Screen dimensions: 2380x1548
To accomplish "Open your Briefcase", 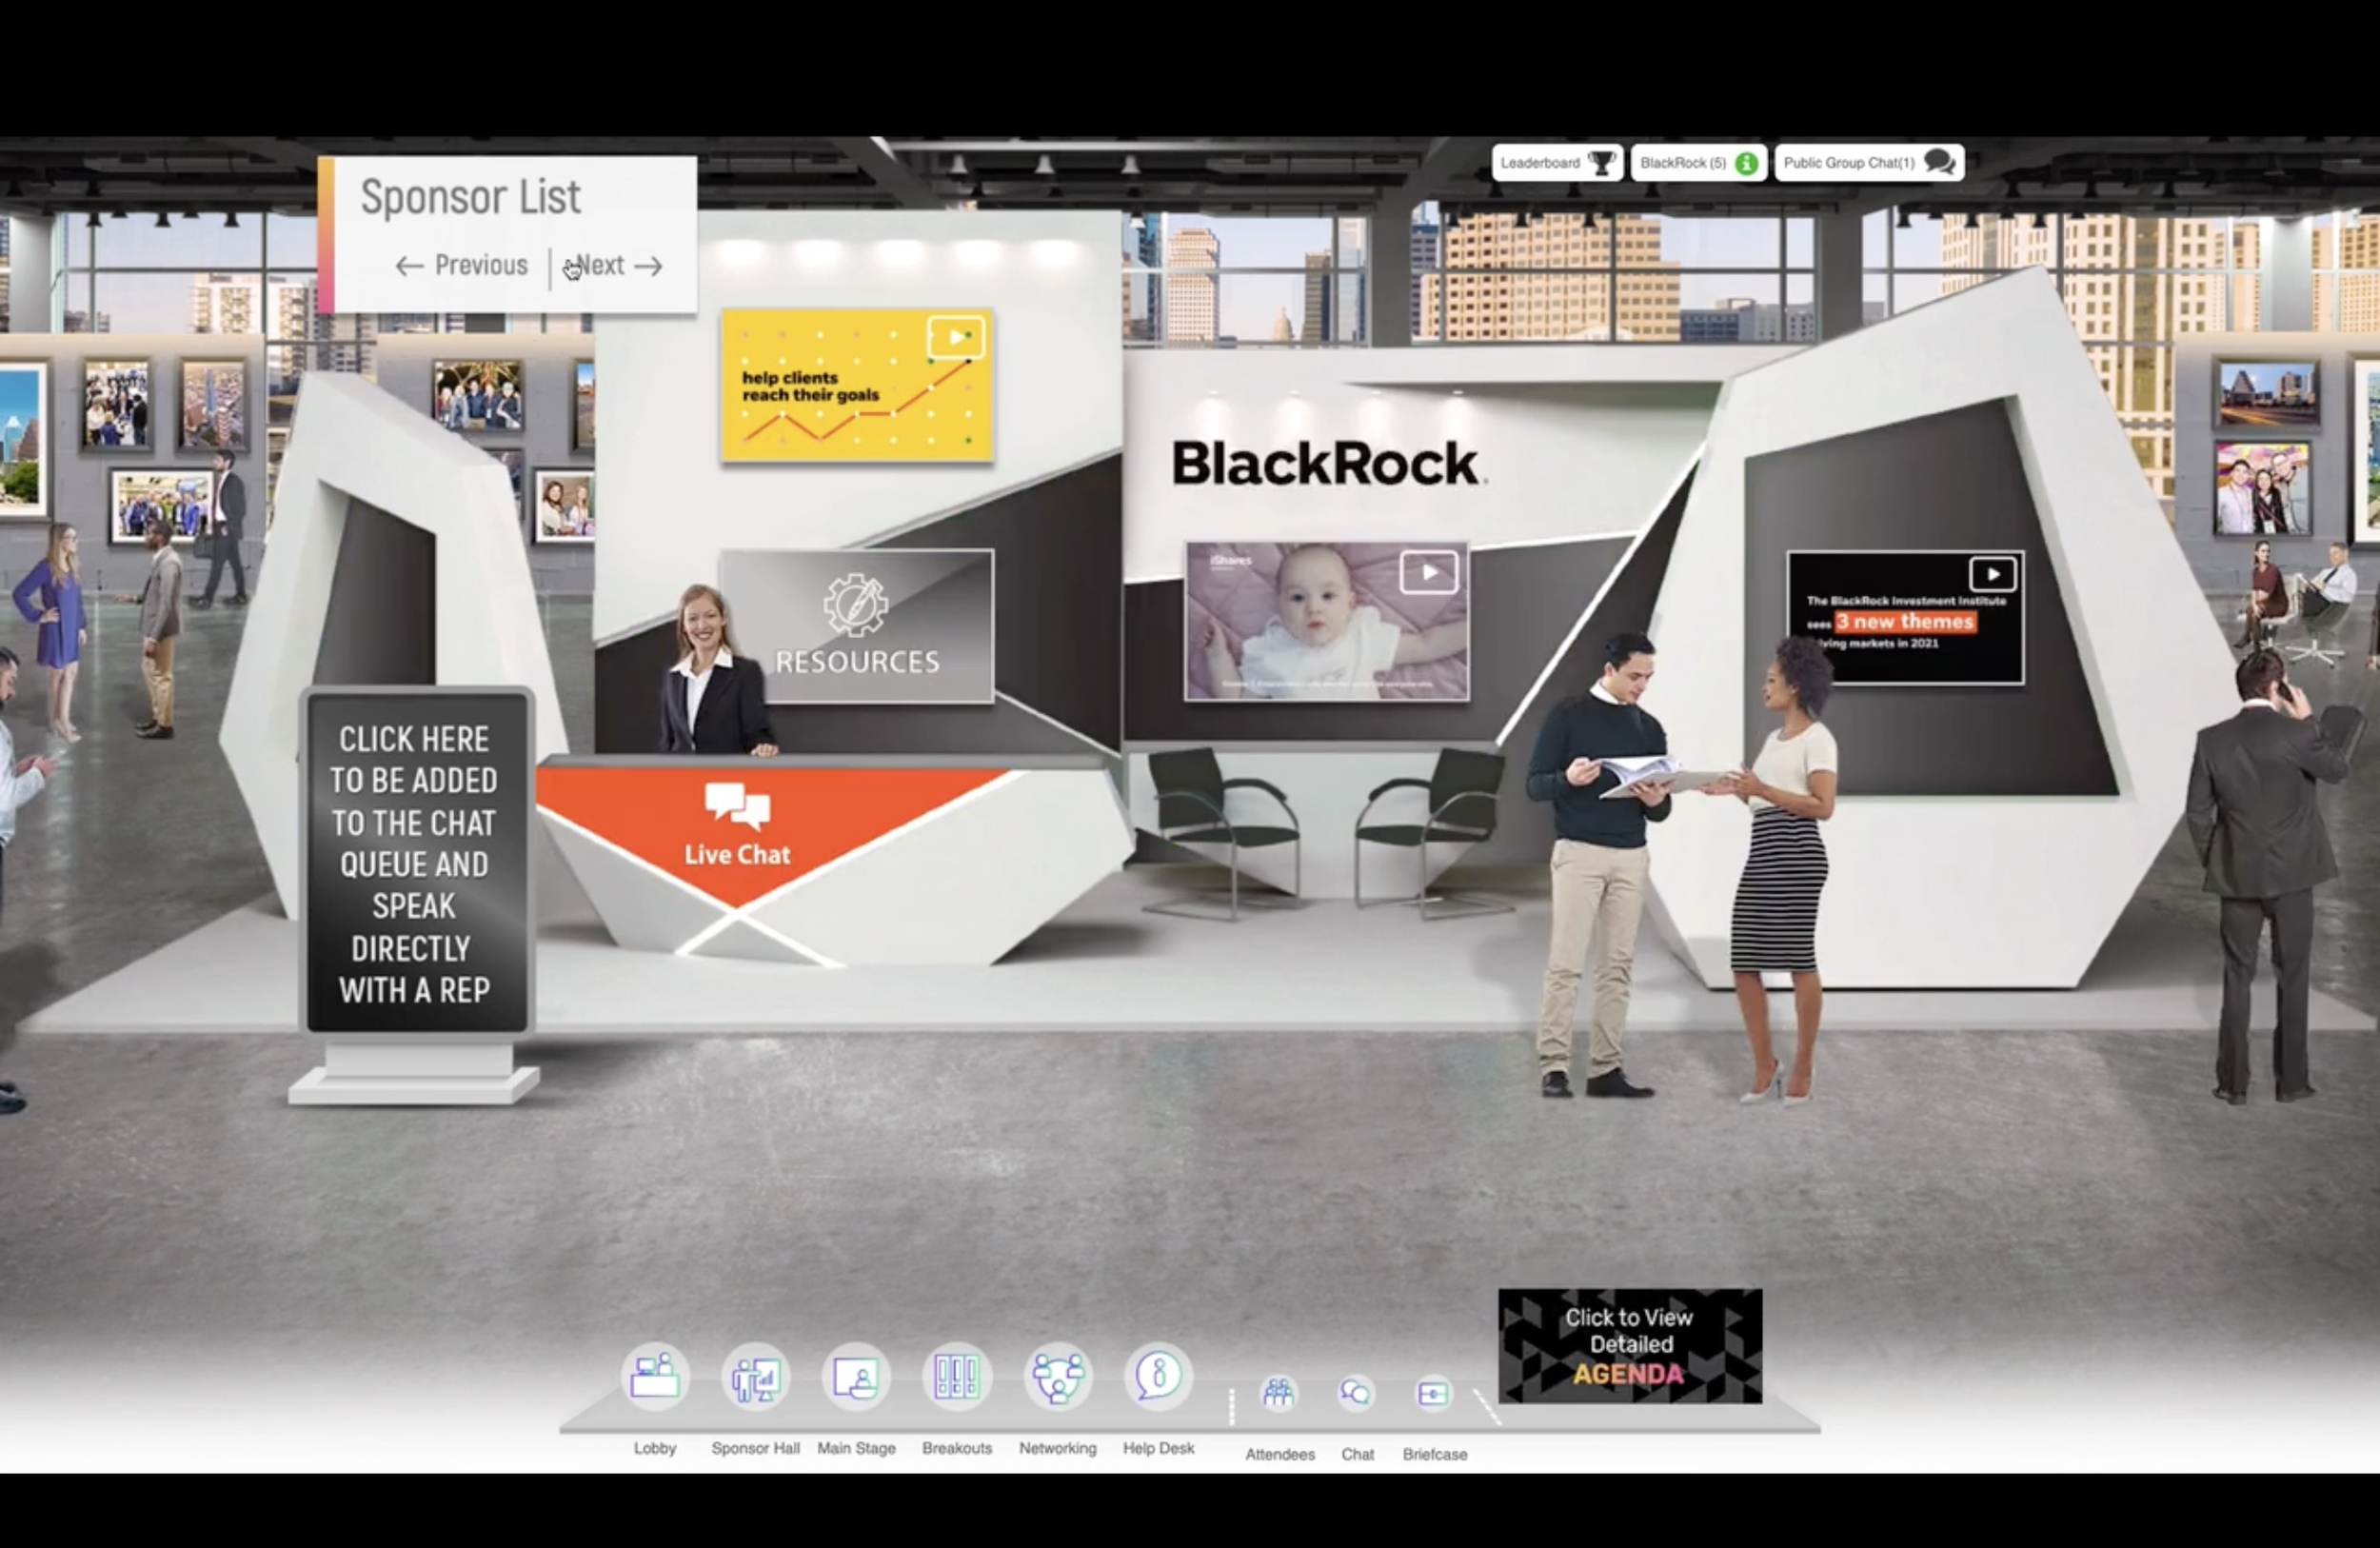I will [1433, 1390].
